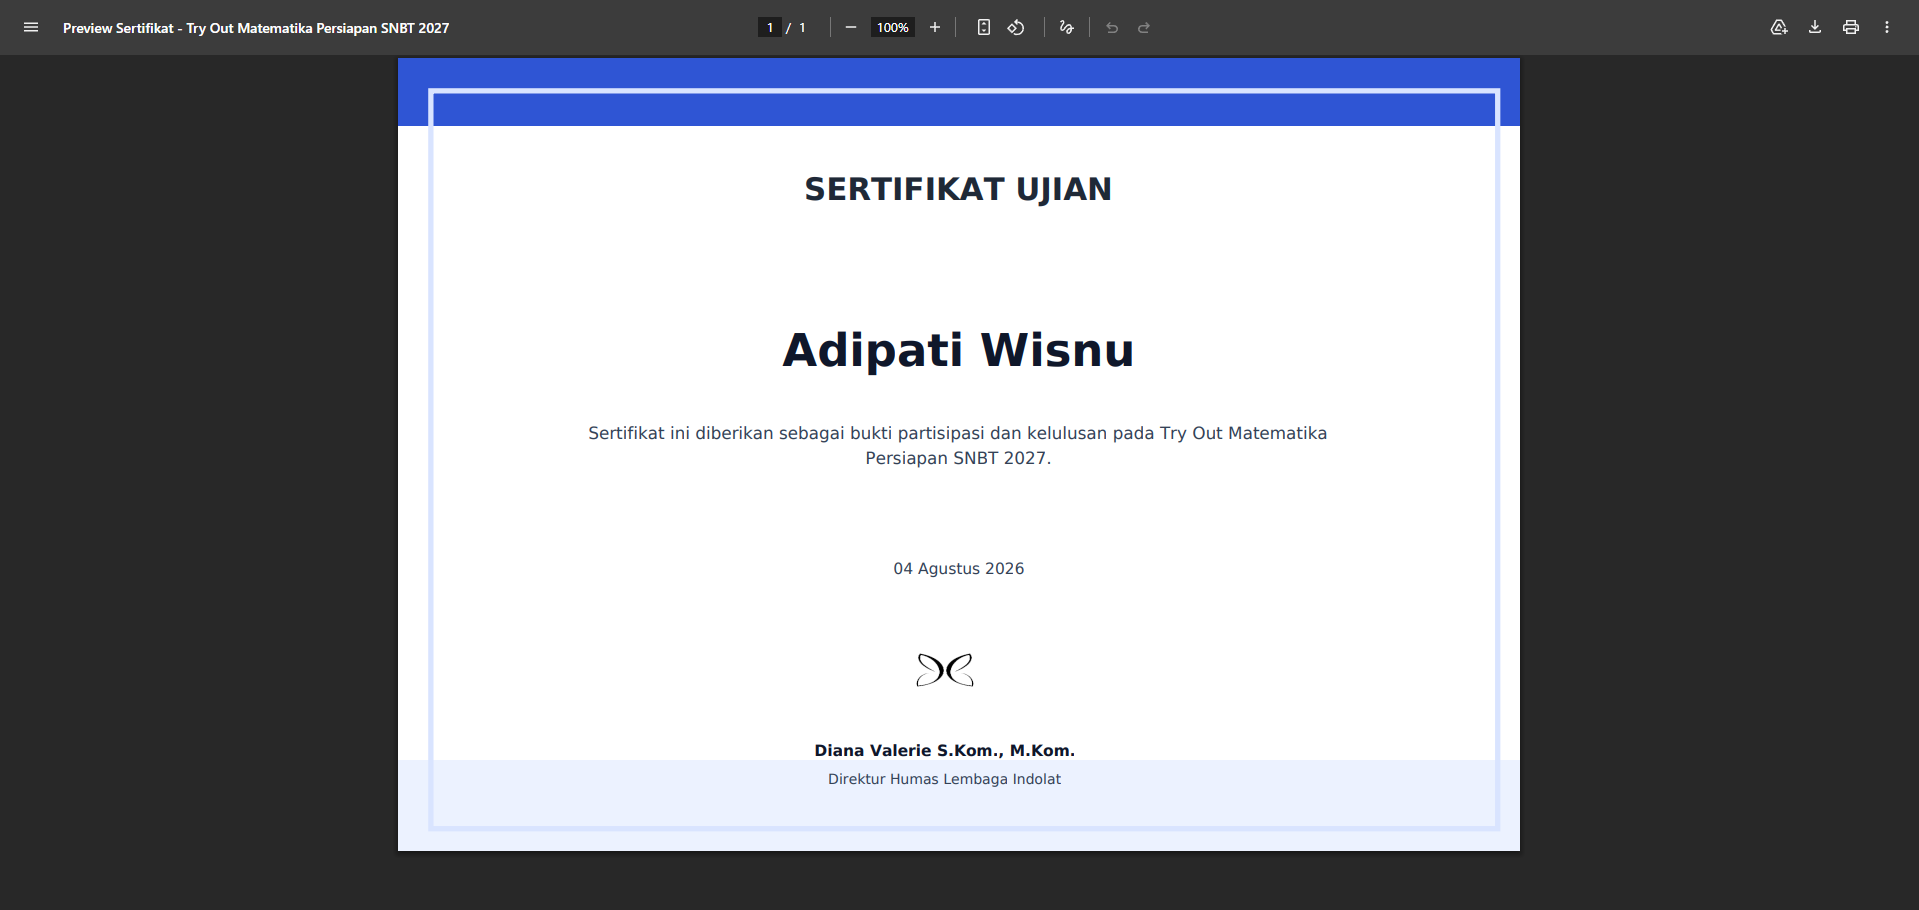Rotate the document counterclockwise
Image resolution: width=1919 pixels, height=910 pixels.
click(x=1016, y=28)
